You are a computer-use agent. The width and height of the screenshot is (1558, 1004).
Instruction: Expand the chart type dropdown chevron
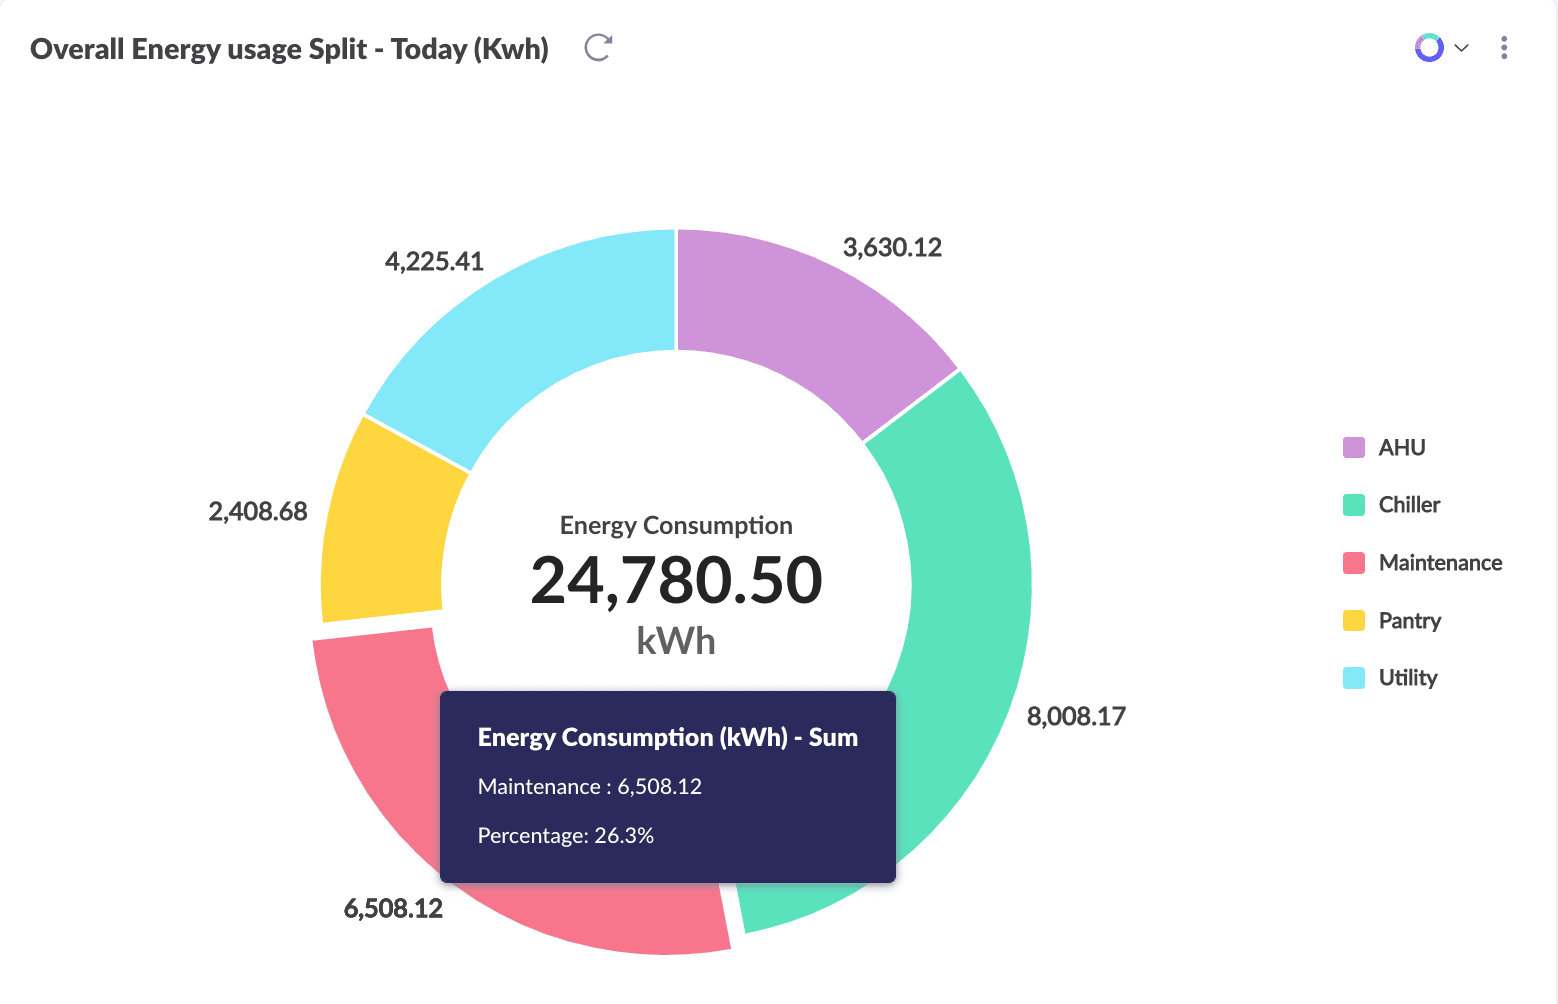coord(1461,48)
